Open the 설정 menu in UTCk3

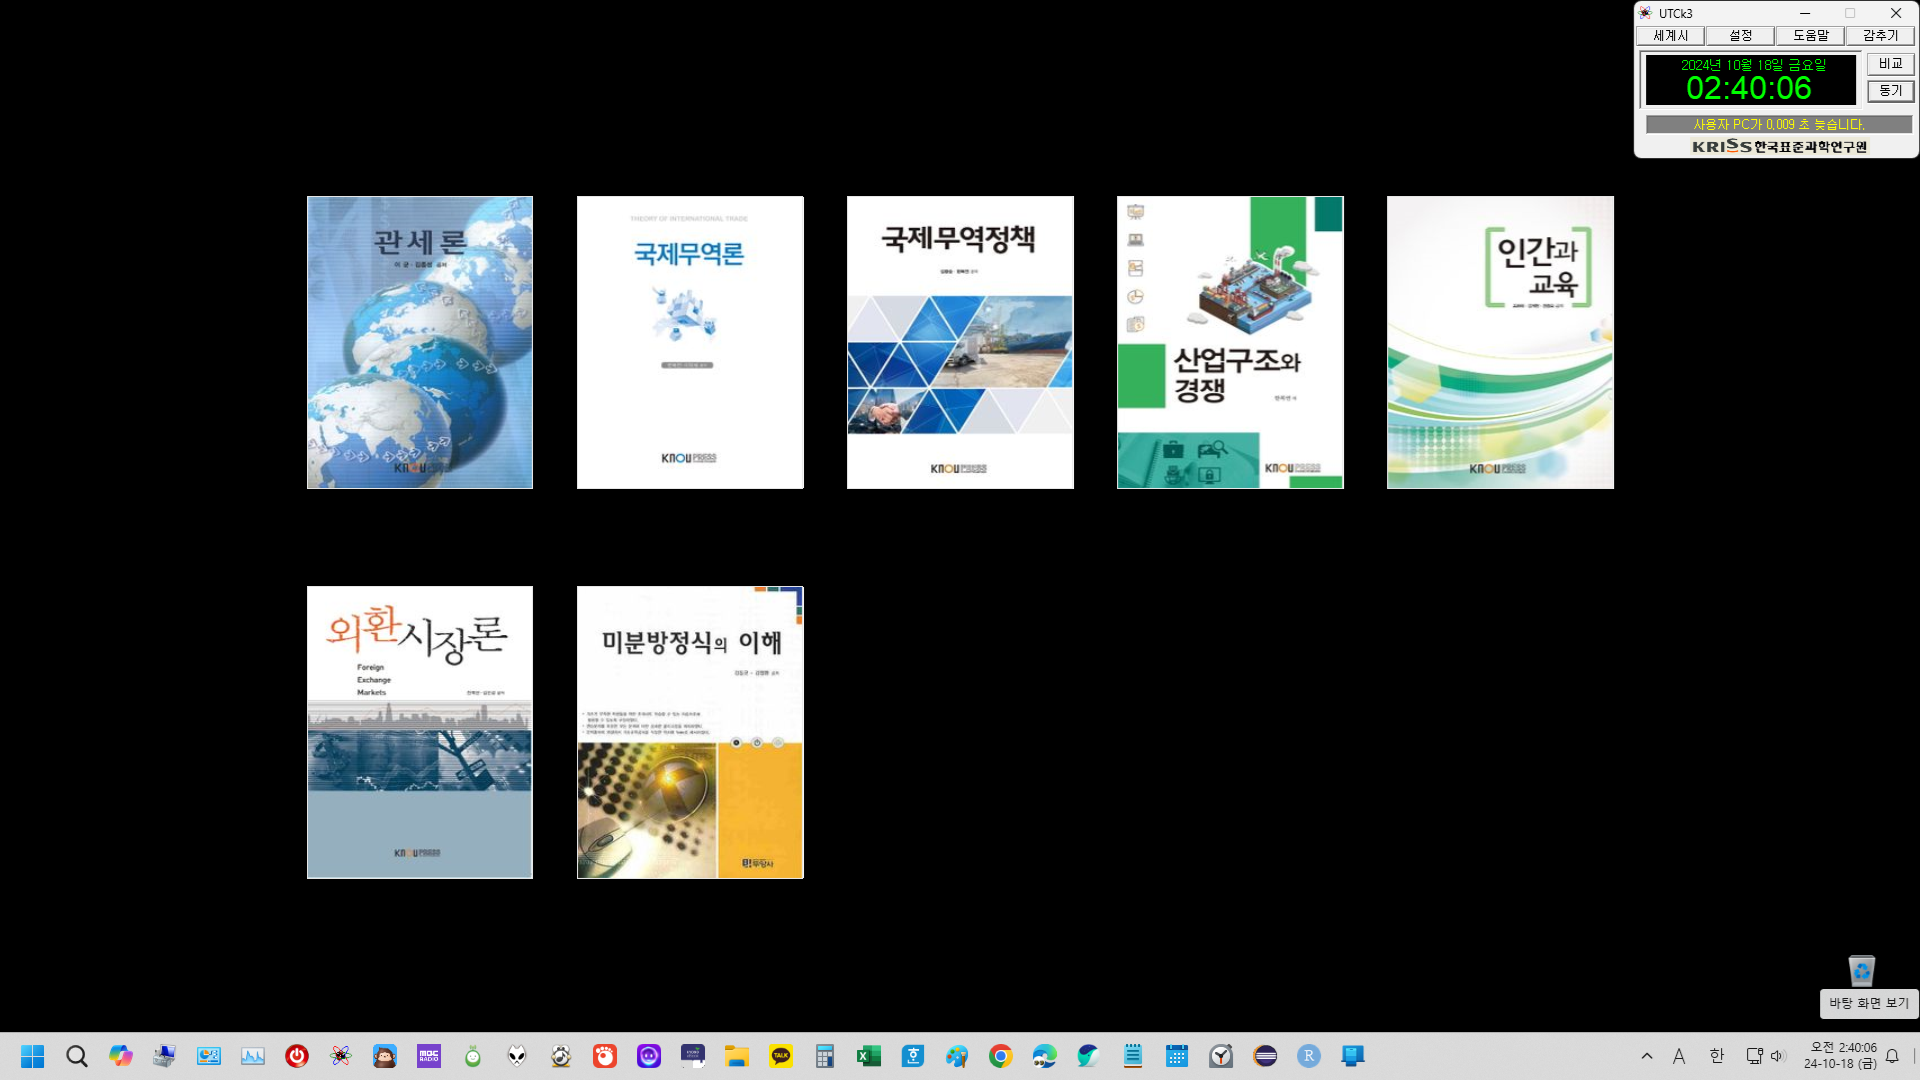point(1740,36)
